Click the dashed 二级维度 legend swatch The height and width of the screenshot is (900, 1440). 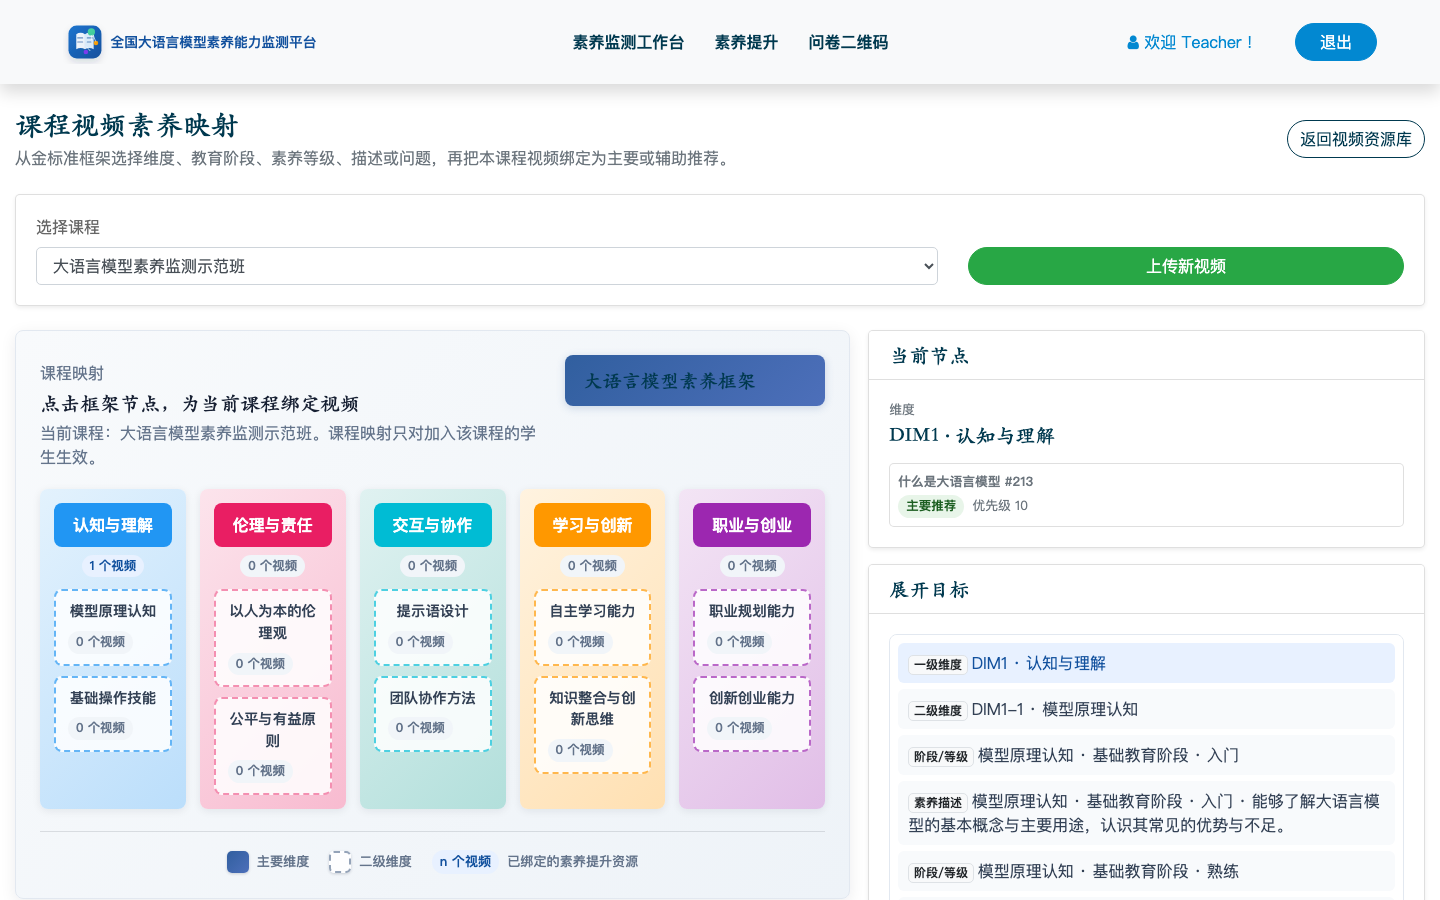[340, 862]
